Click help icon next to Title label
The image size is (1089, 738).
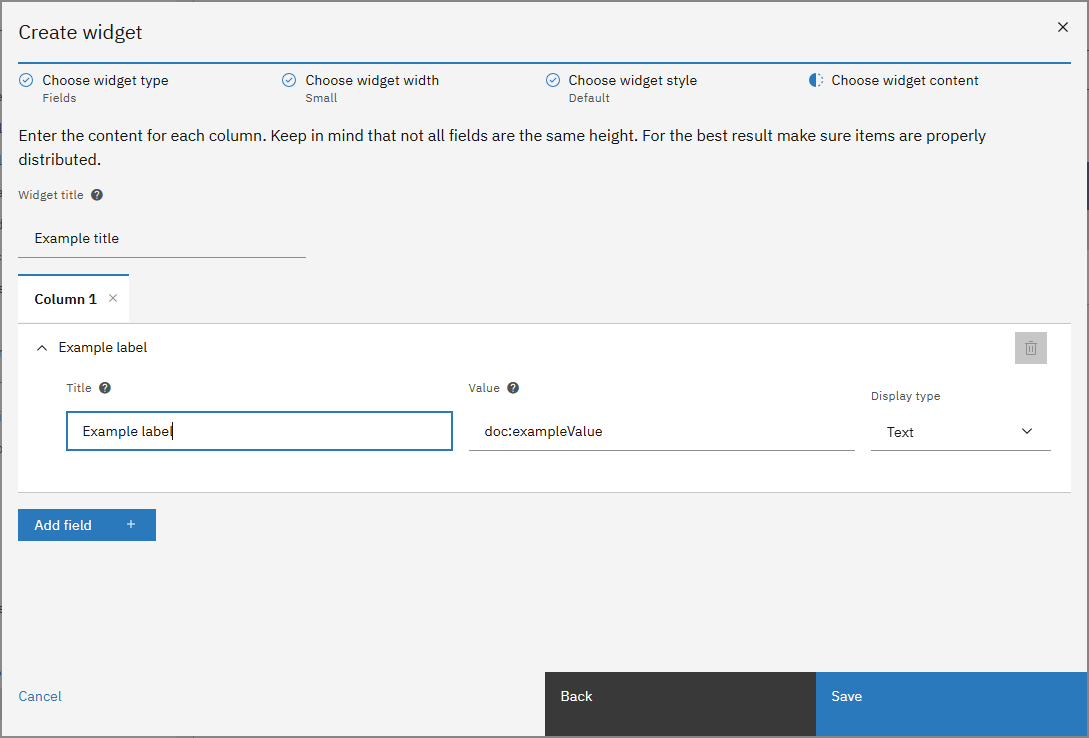[105, 388]
